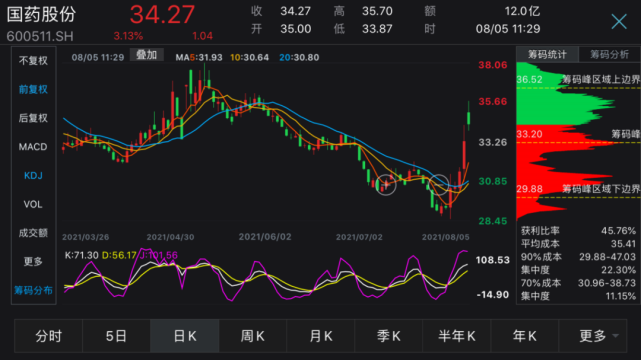Select 后复权 price adjustment option
Viewport: 641px width, 360px height.
[x=33, y=118]
